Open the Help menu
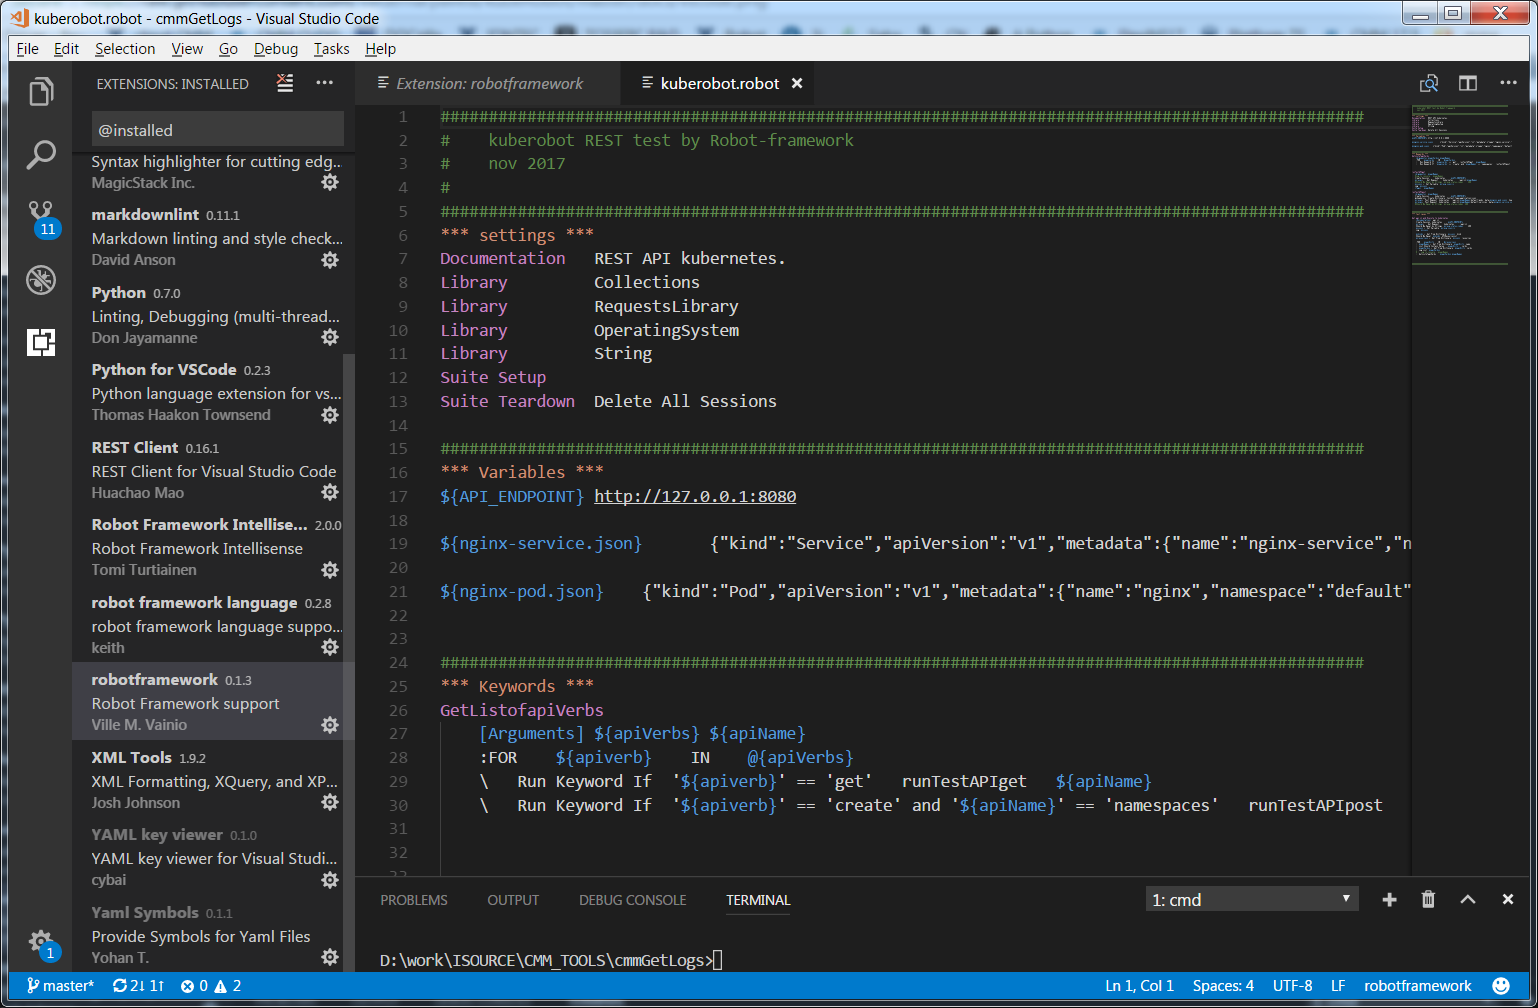1538x1008 pixels. coord(380,48)
